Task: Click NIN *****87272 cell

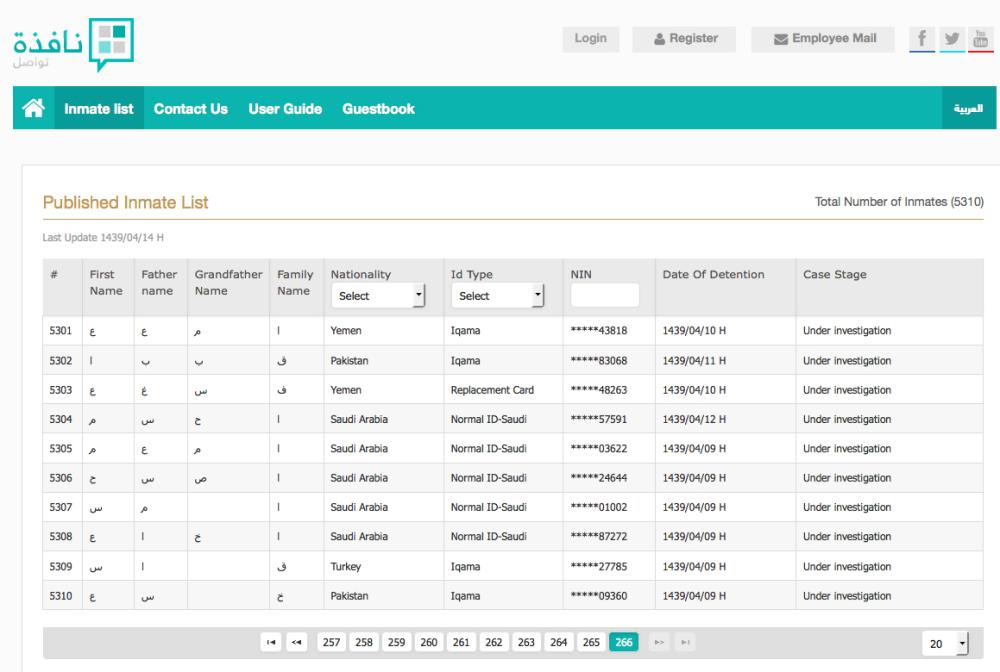Action: click(598, 536)
